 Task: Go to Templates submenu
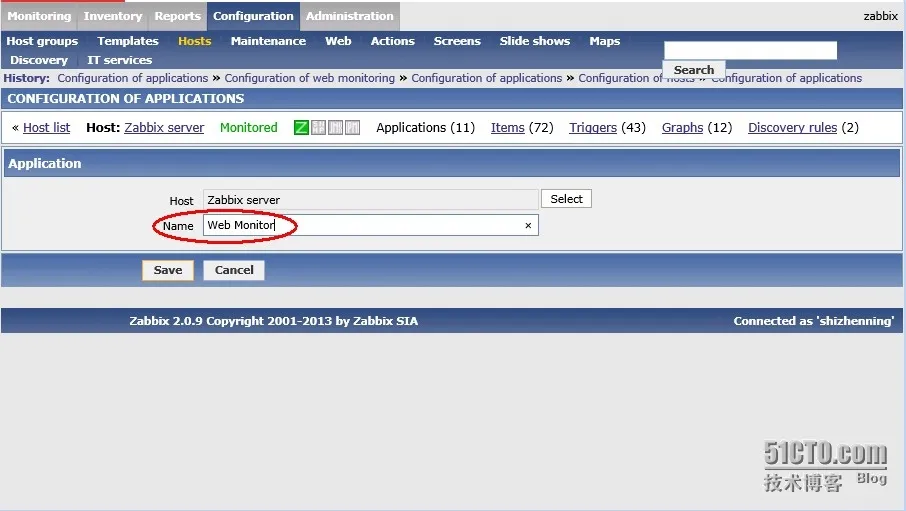click(128, 41)
